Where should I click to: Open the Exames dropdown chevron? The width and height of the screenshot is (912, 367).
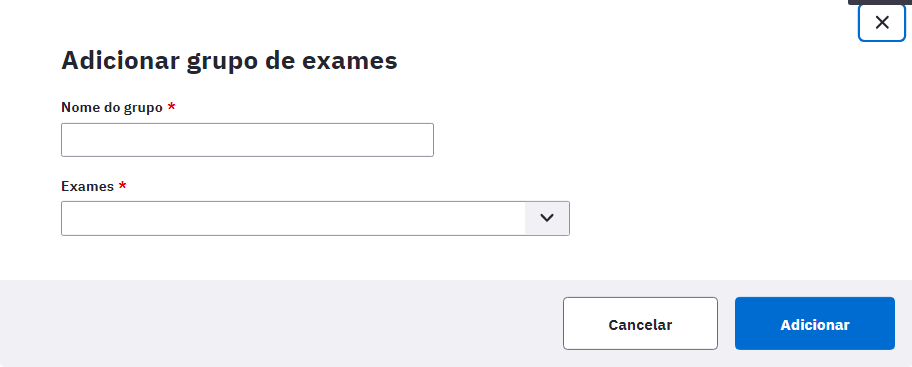tap(547, 218)
